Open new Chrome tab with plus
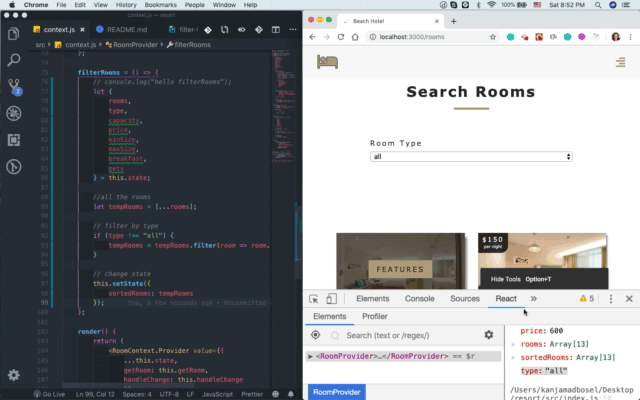Screen dimensions: 640x400 453,21
